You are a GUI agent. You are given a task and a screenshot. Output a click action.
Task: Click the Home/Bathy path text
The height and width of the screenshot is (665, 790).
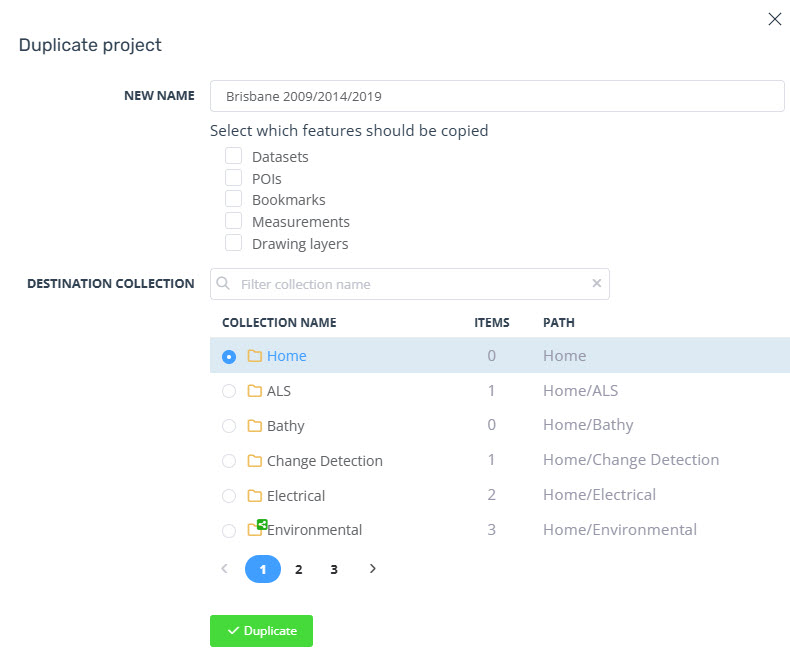coord(588,425)
